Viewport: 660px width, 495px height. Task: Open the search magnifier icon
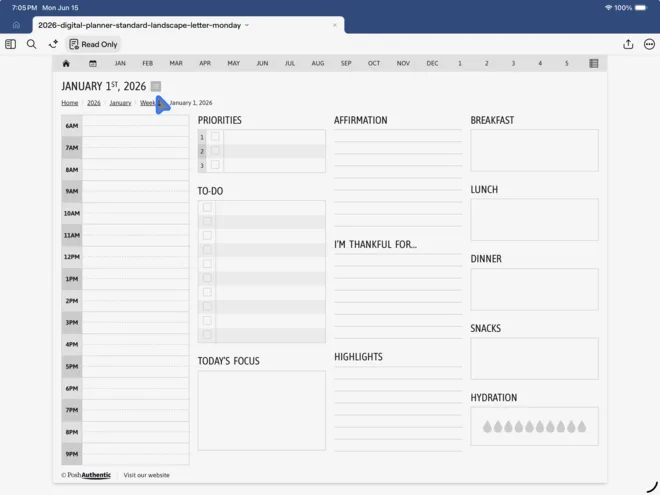click(32, 44)
